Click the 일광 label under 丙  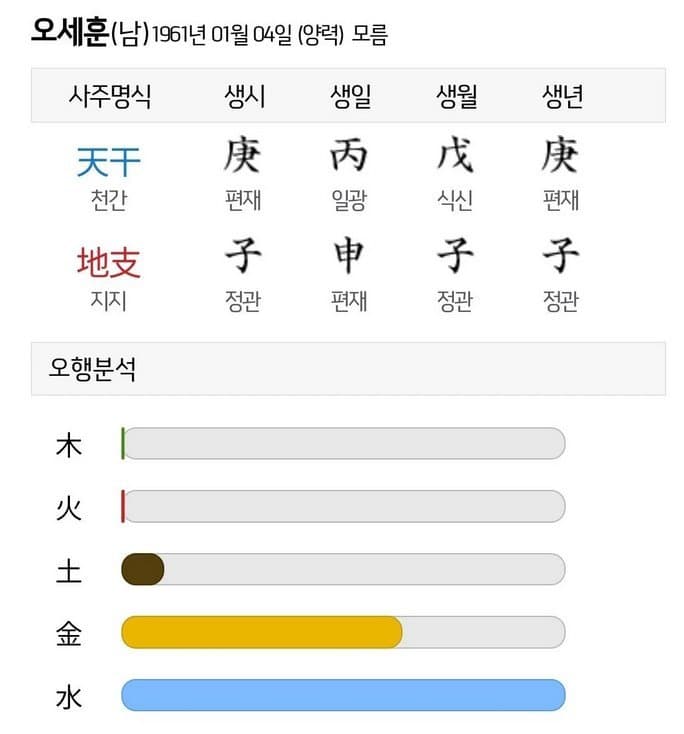point(349,200)
